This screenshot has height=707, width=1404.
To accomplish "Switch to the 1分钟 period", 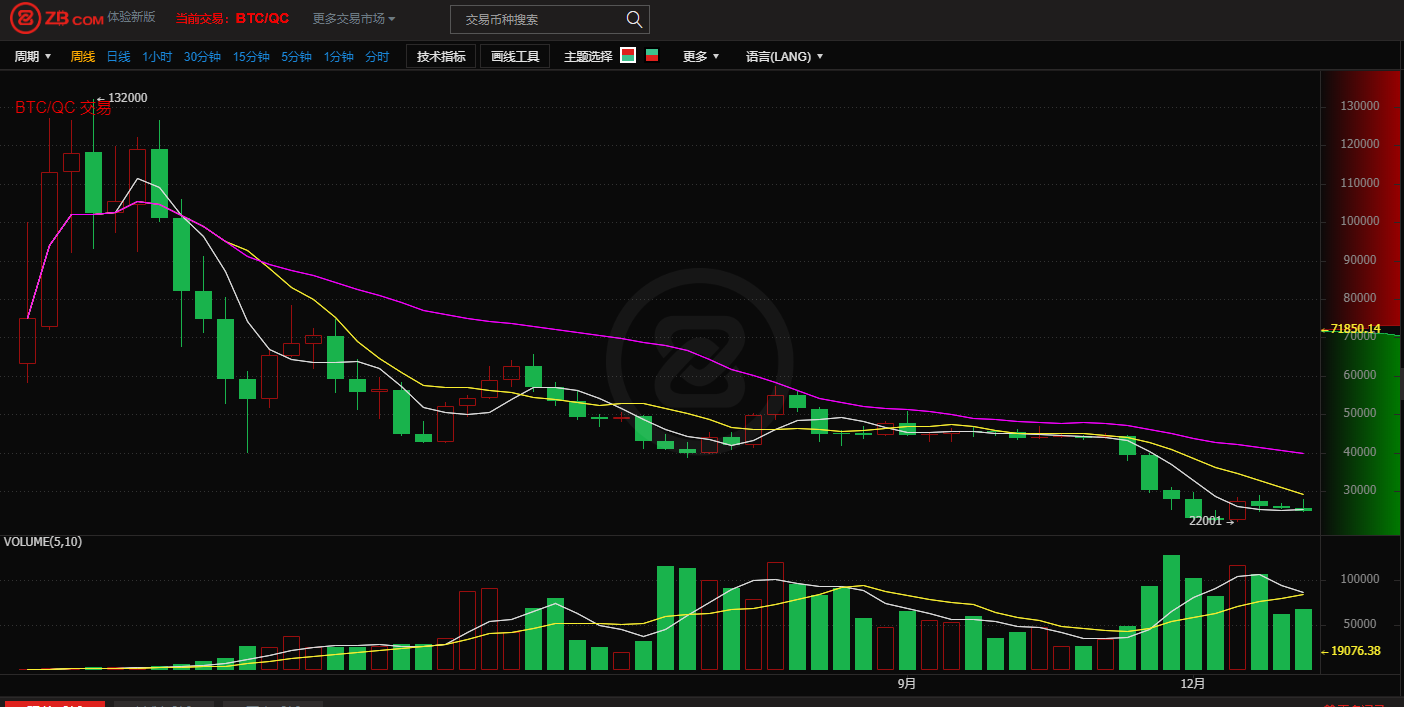I will tap(339, 57).
